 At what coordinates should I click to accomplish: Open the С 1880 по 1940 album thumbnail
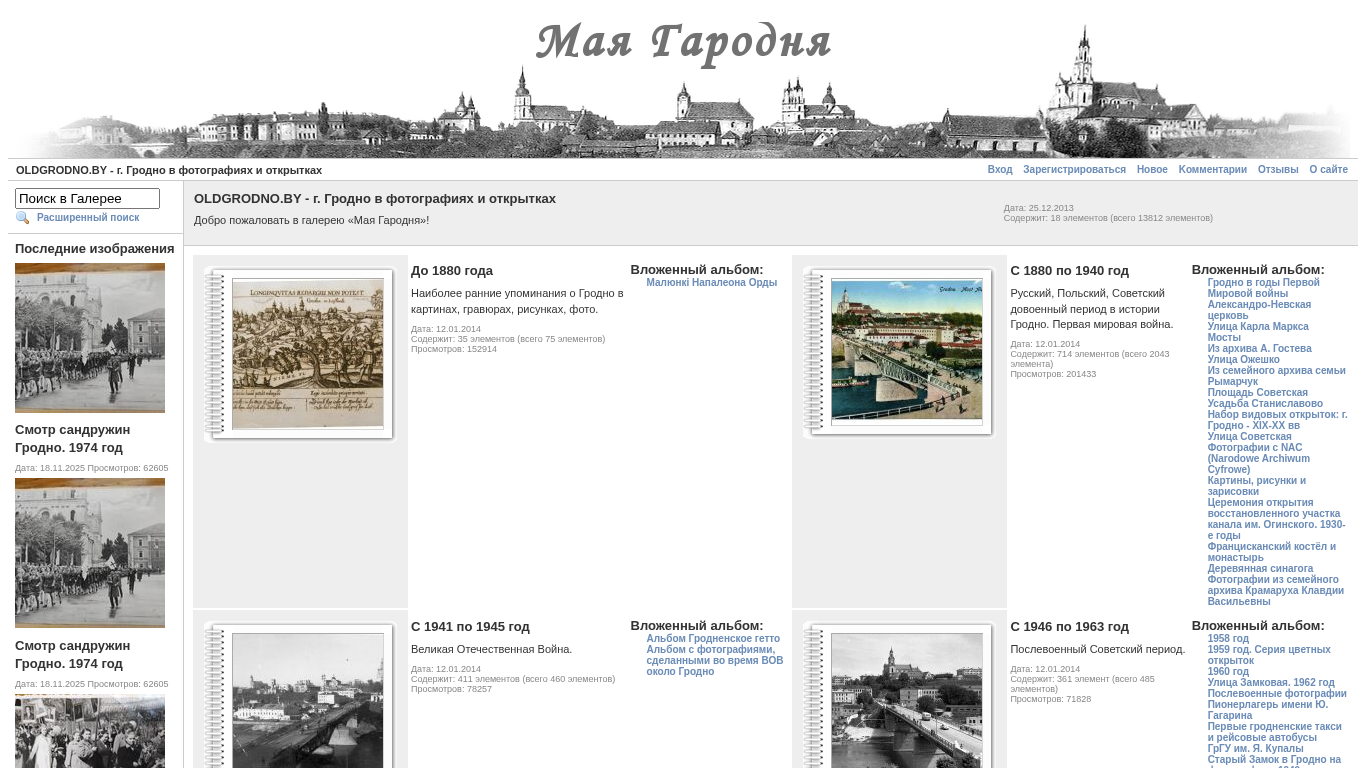tap(906, 352)
